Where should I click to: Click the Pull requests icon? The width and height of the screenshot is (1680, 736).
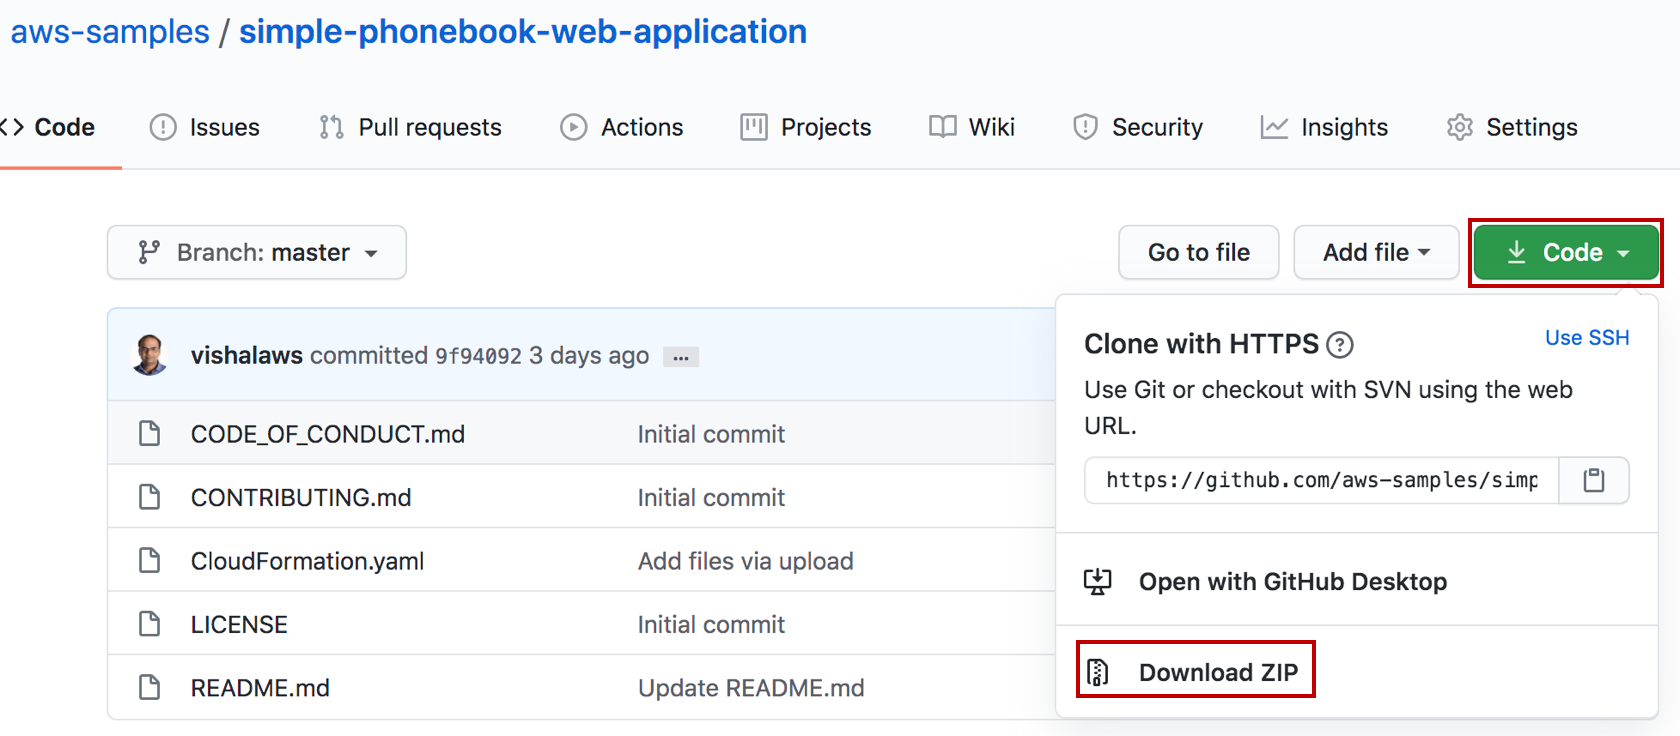(331, 127)
